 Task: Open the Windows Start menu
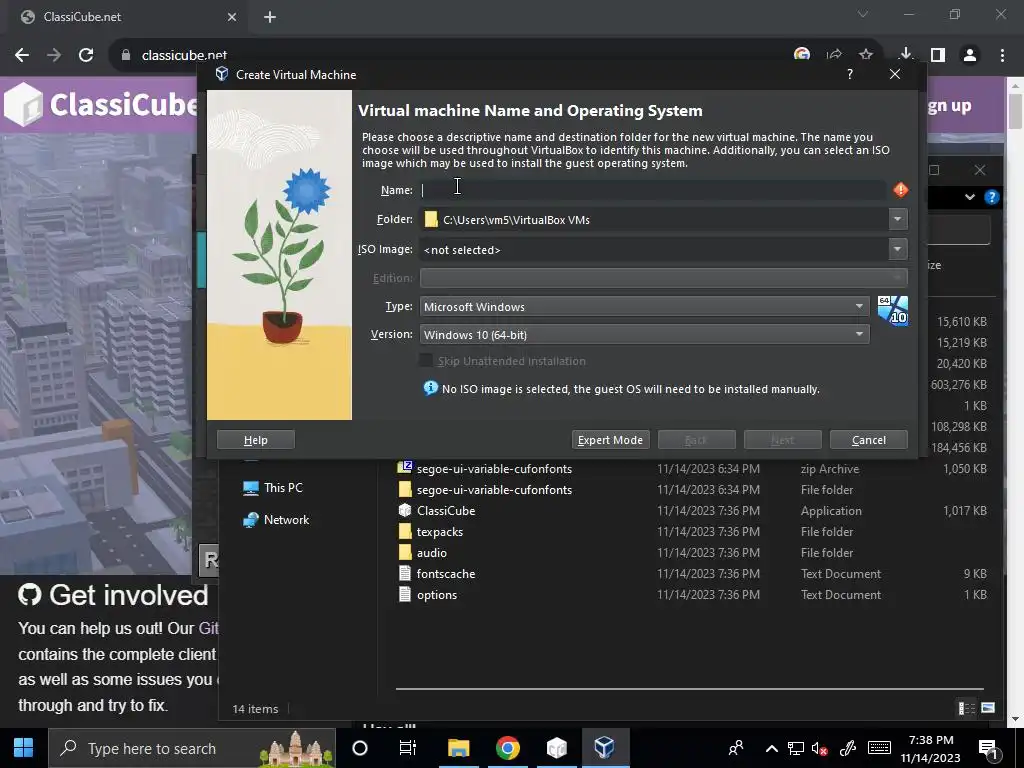tap(24, 748)
